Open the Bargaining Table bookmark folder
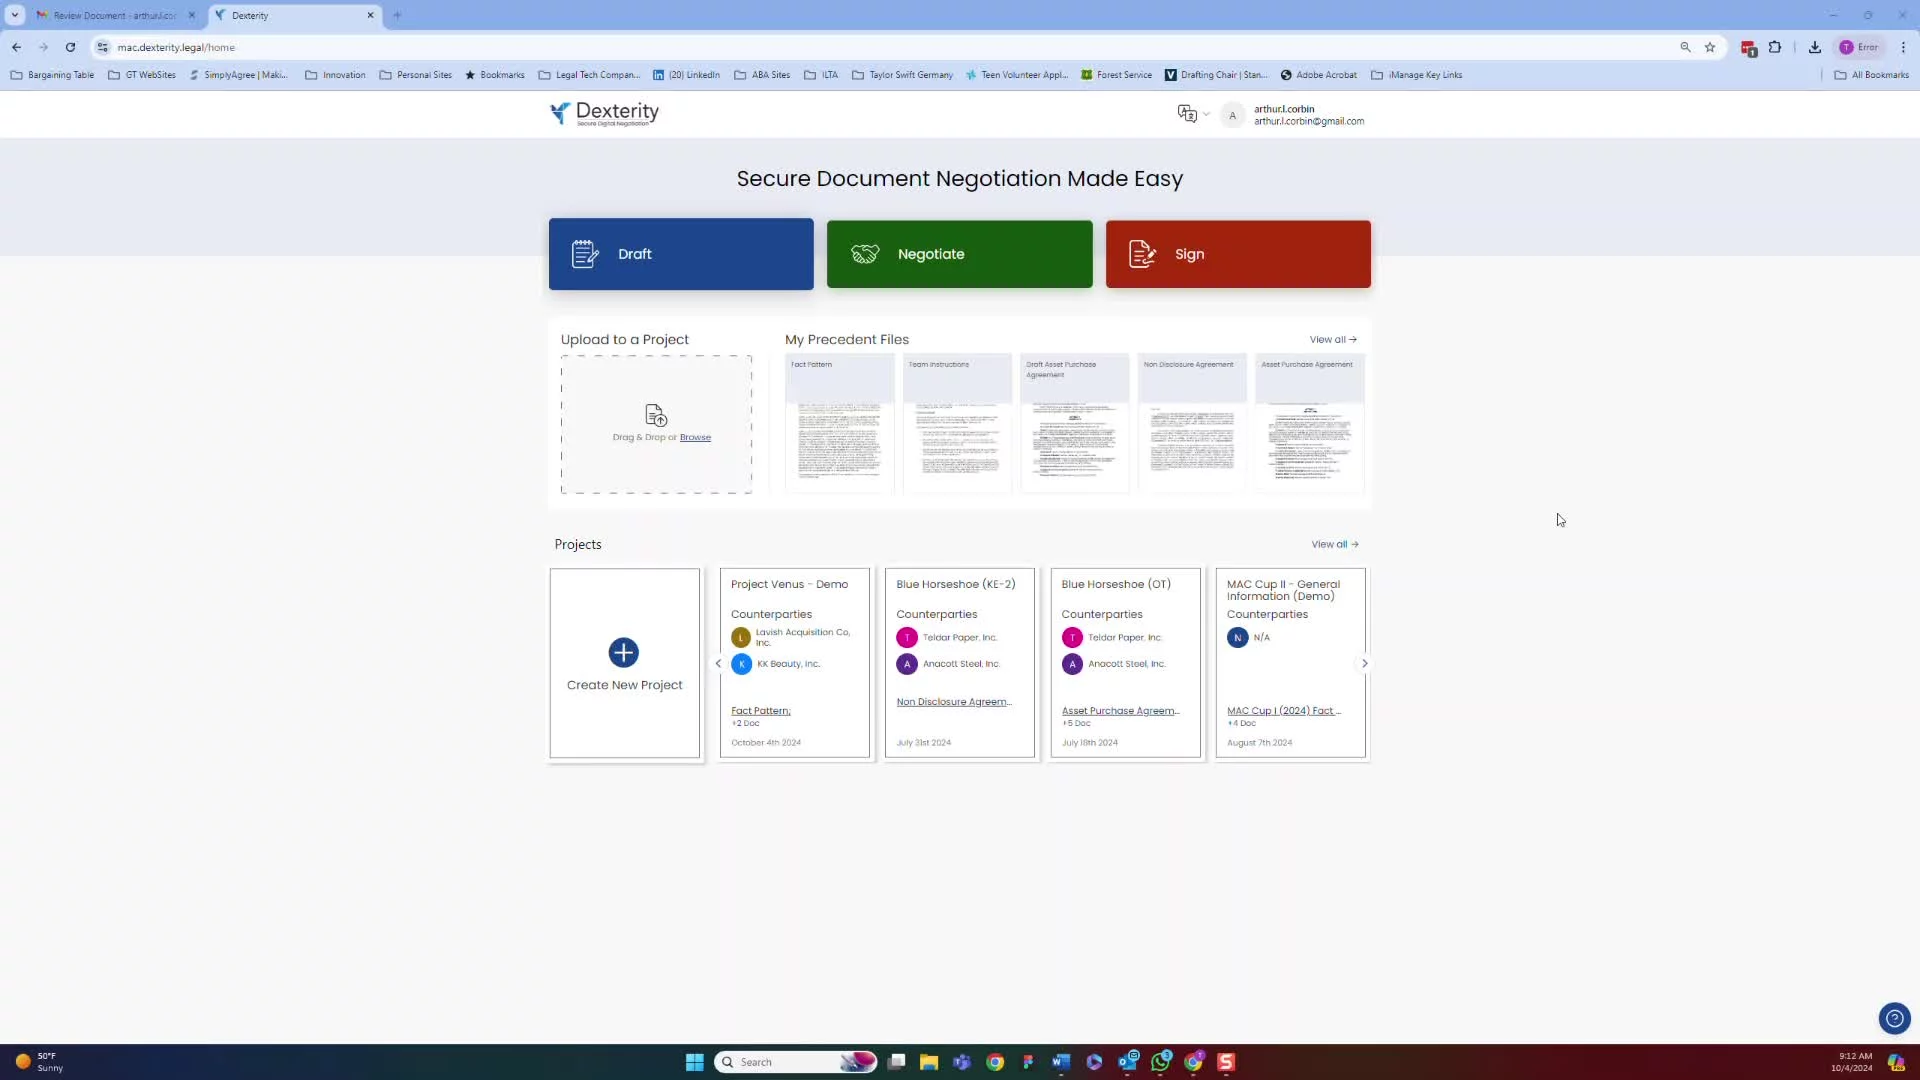The height and width of the screenshot is (1080, 1920). click(x=52, y=75)
